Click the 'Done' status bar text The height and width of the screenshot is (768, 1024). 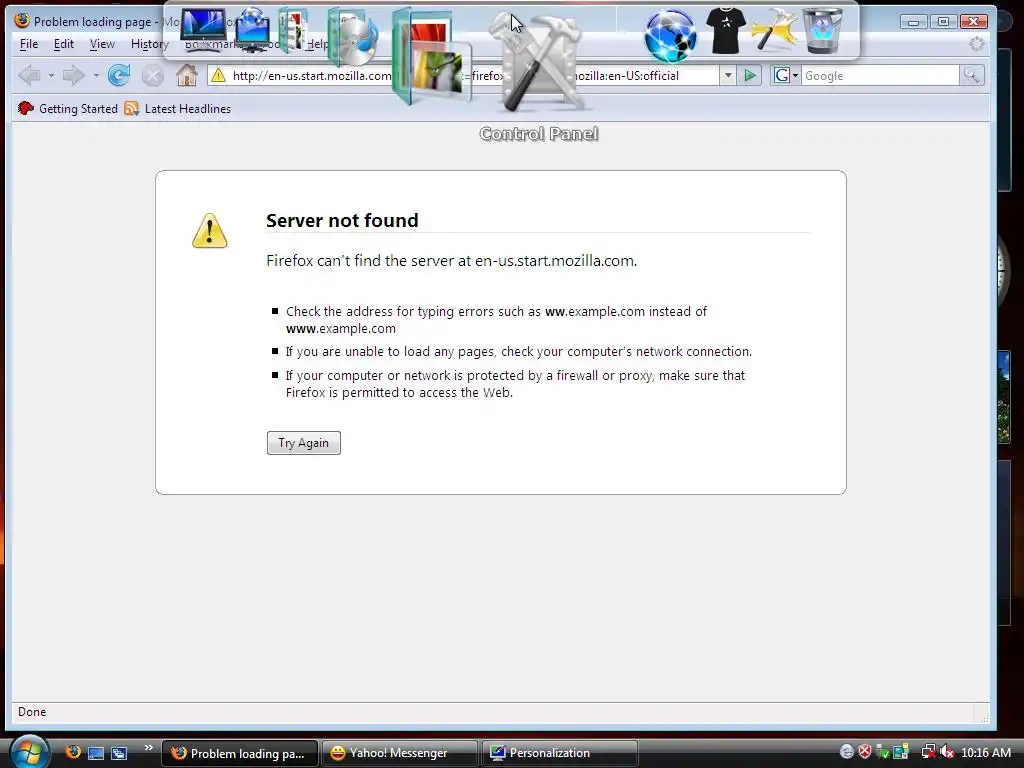click(x=32, y=712)
